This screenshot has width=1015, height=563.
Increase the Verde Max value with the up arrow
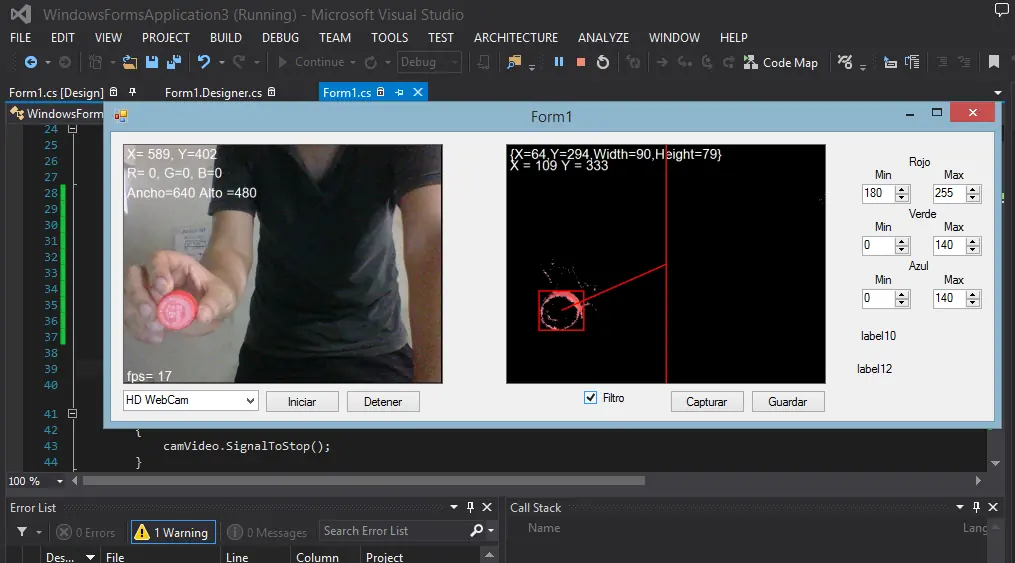tap(973, 241)
